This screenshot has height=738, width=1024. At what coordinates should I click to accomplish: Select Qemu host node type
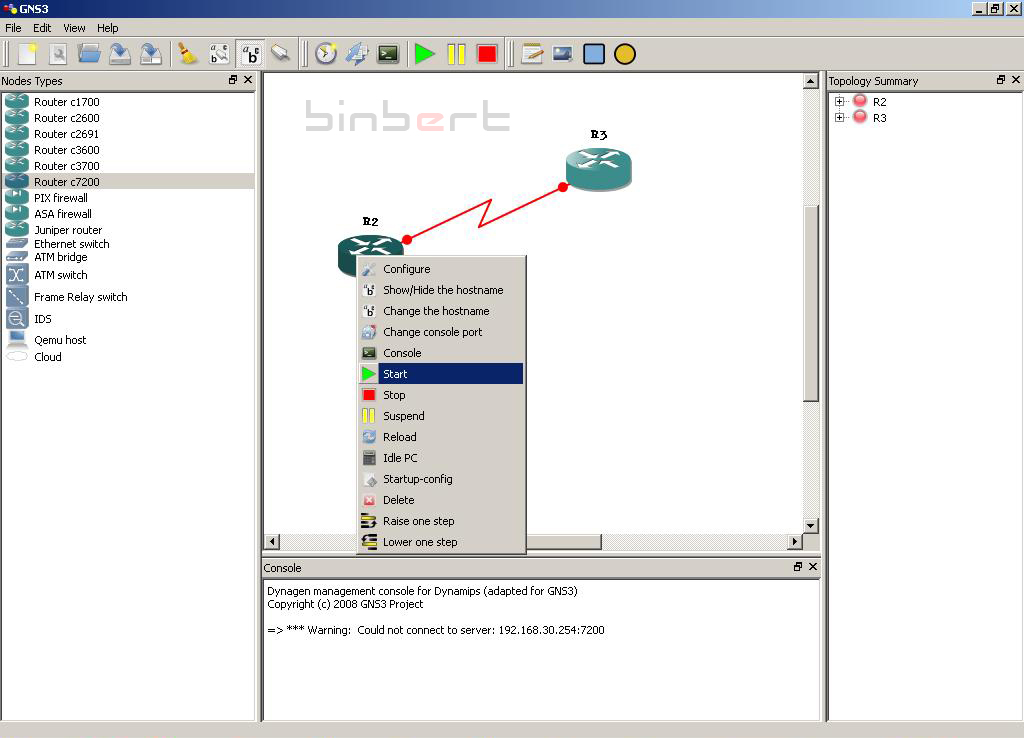[128, 340]
